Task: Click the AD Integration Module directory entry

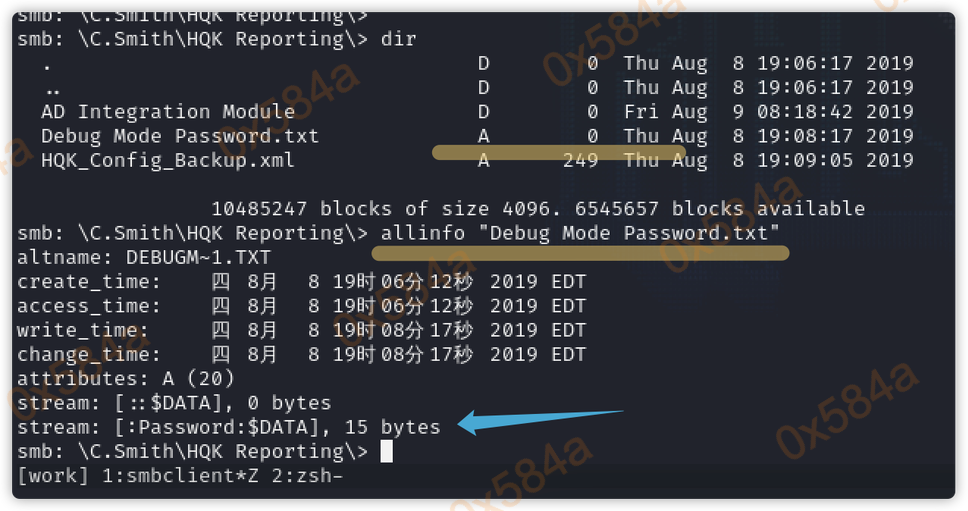Action: 168,112
